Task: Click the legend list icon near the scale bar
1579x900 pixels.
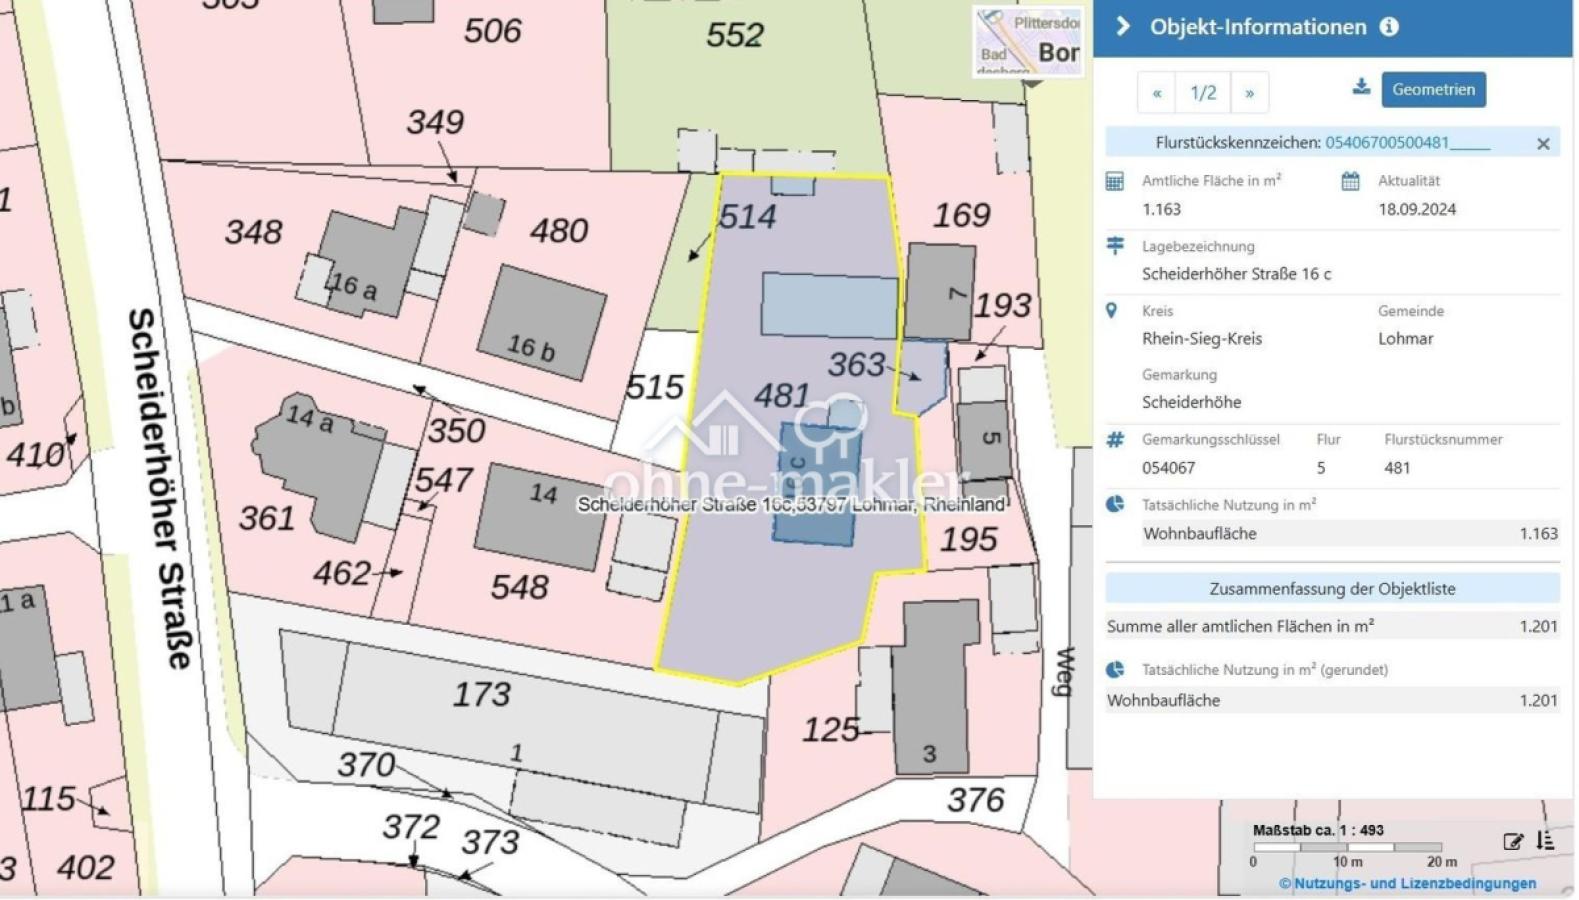Action: (1546, 840)
